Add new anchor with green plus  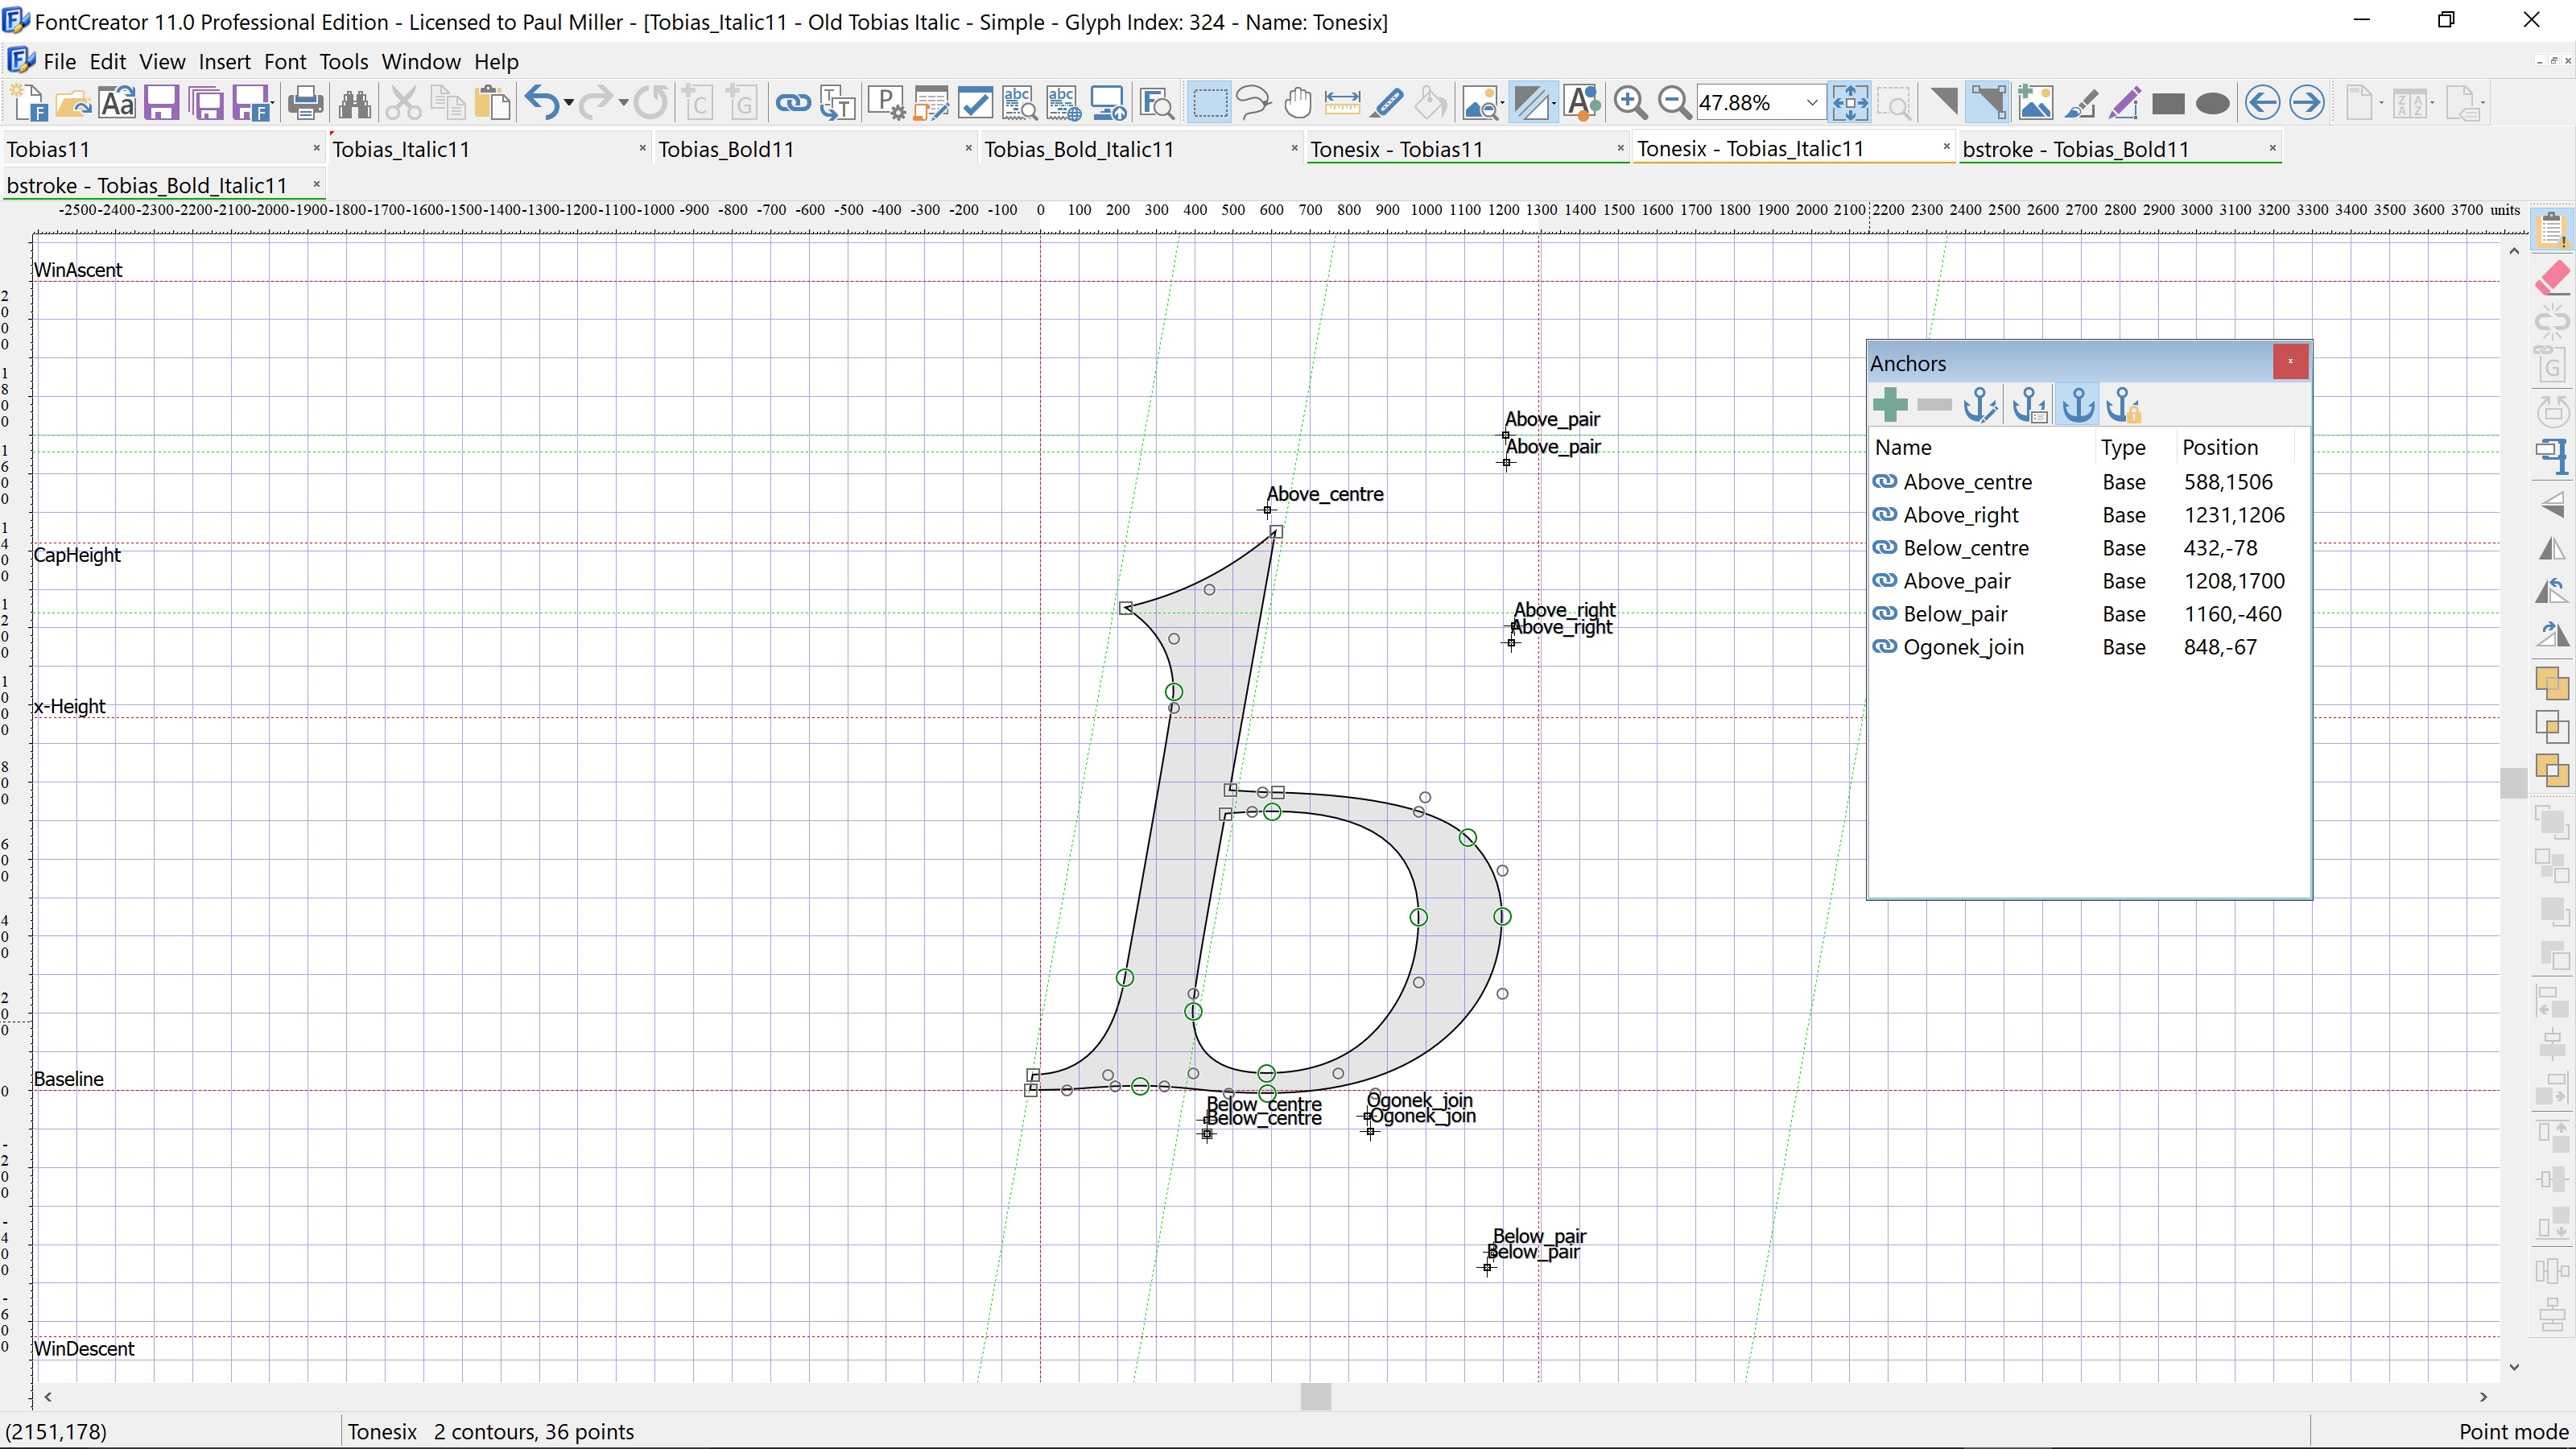pos(1890,405)
